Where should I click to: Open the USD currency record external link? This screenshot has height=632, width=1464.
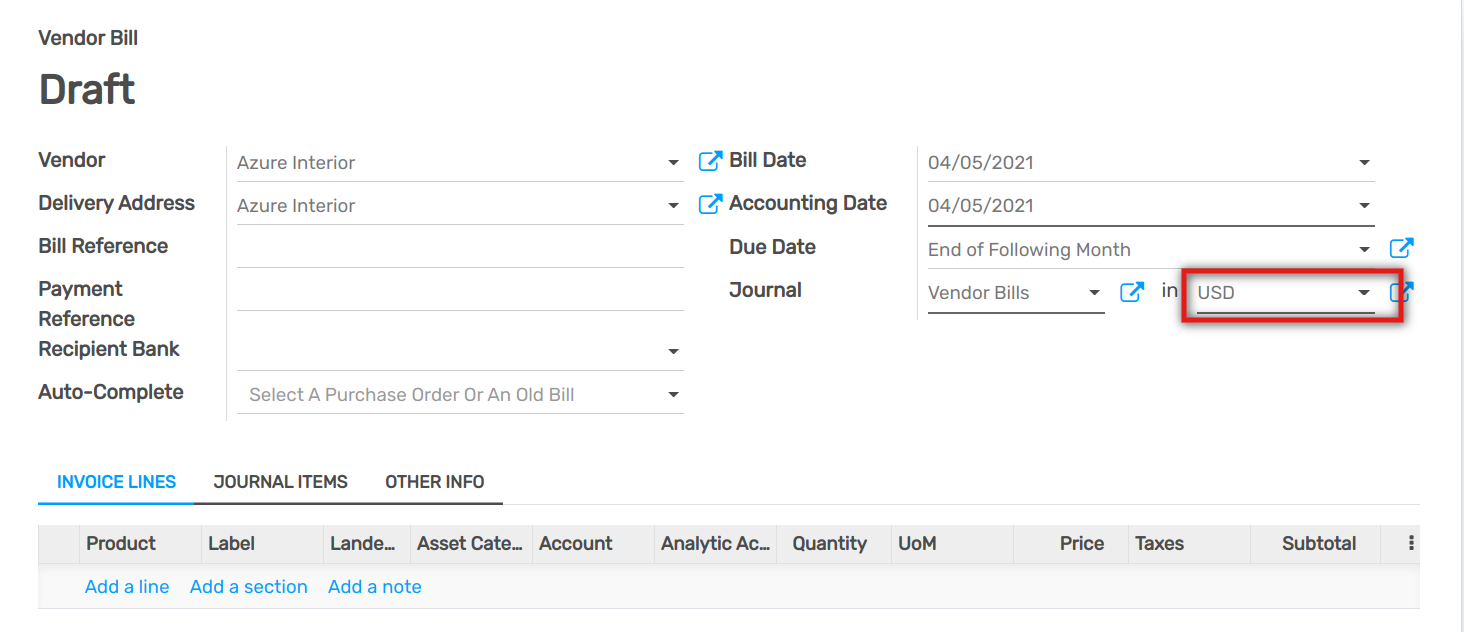tap(1402, 292)
